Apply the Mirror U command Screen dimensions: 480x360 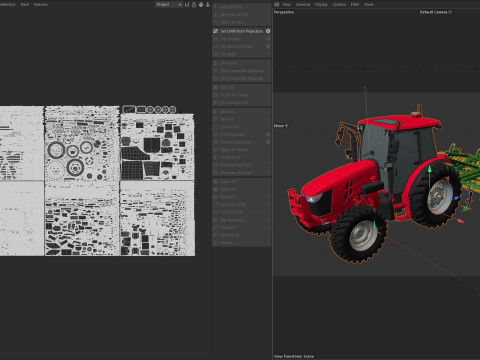click(241, 112)
